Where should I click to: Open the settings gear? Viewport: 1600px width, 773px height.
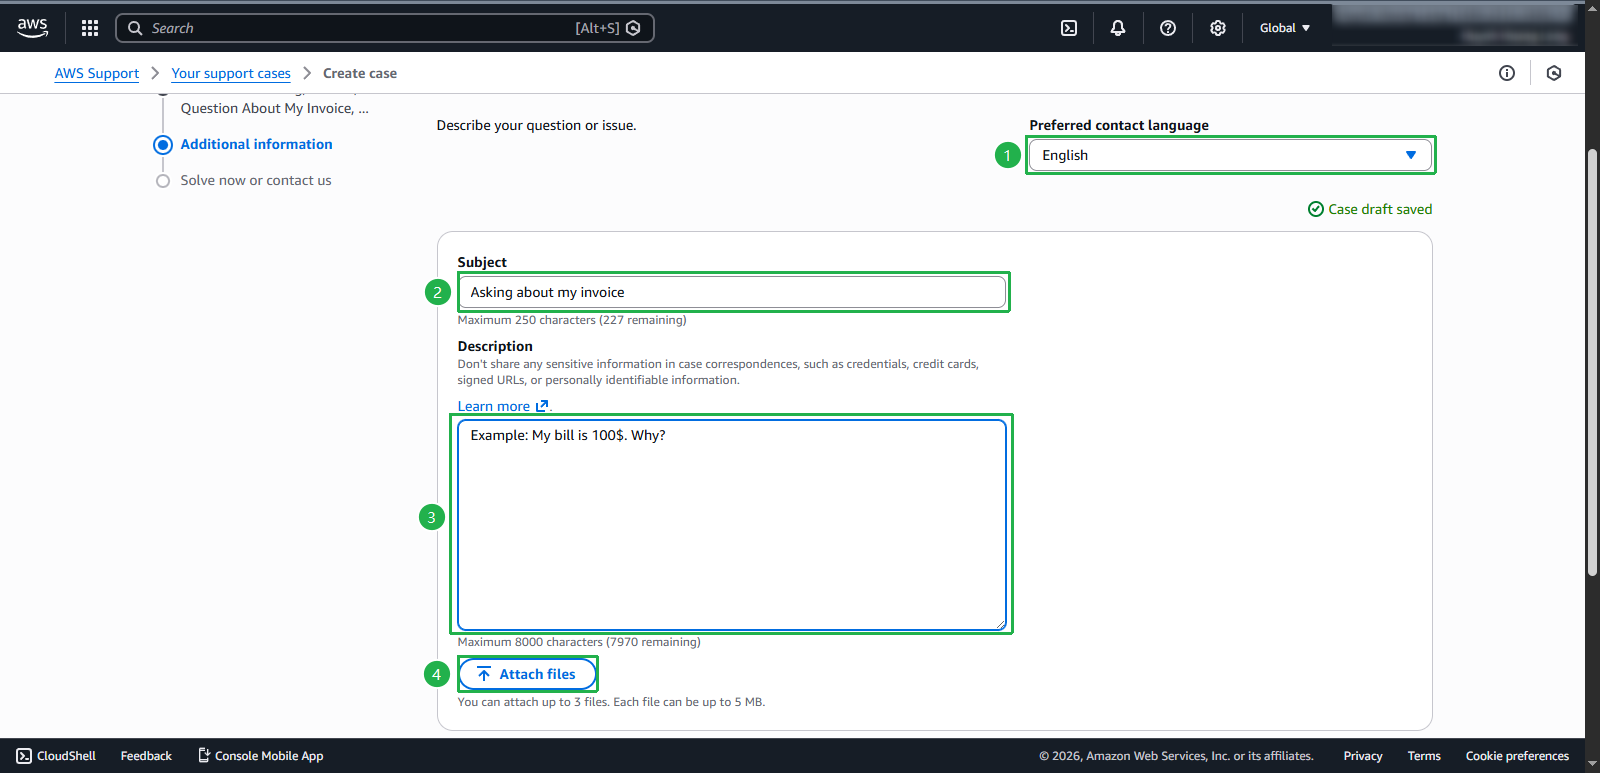point(1218,28)
